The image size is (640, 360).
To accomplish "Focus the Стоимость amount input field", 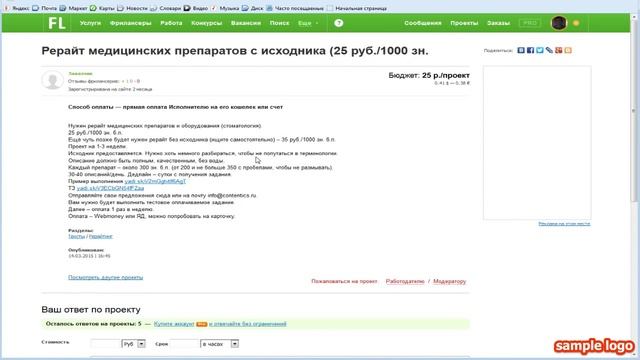I will pos(106,344).
